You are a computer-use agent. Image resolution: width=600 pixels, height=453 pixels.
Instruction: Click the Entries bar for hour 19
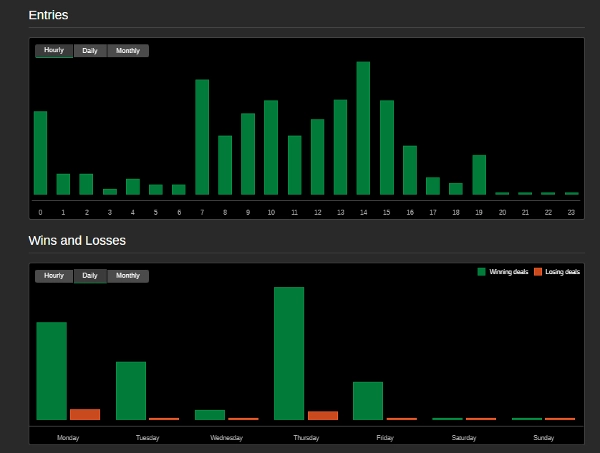(x=479, y=175)
